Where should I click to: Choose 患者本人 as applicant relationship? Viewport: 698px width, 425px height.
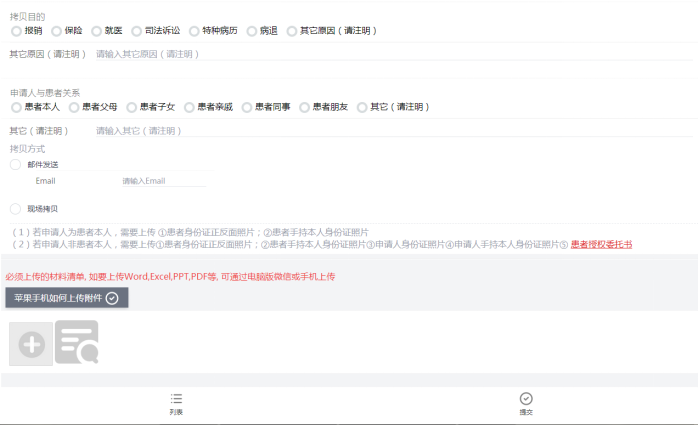(x=16, y=107)
